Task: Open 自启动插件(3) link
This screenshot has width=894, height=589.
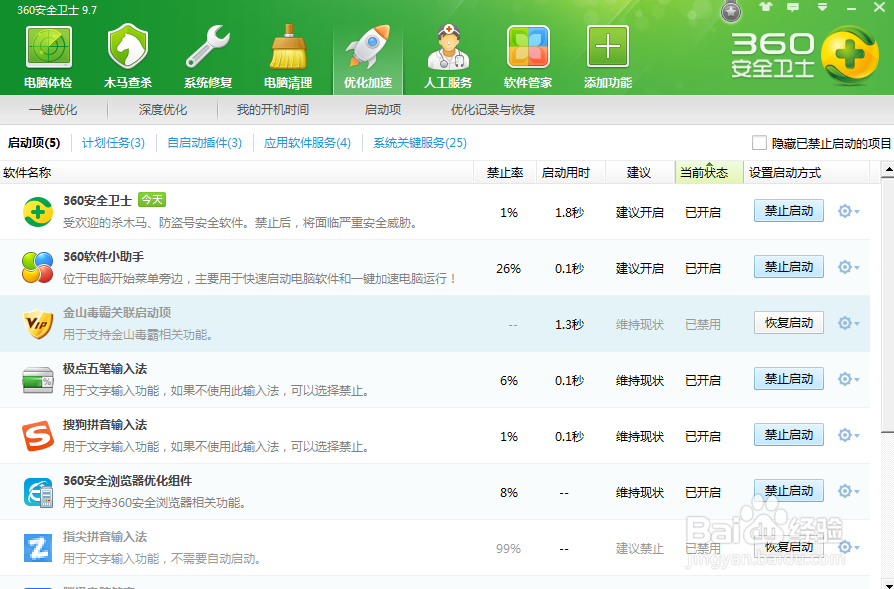Action: pyautogui.click(x=205, y=143)
